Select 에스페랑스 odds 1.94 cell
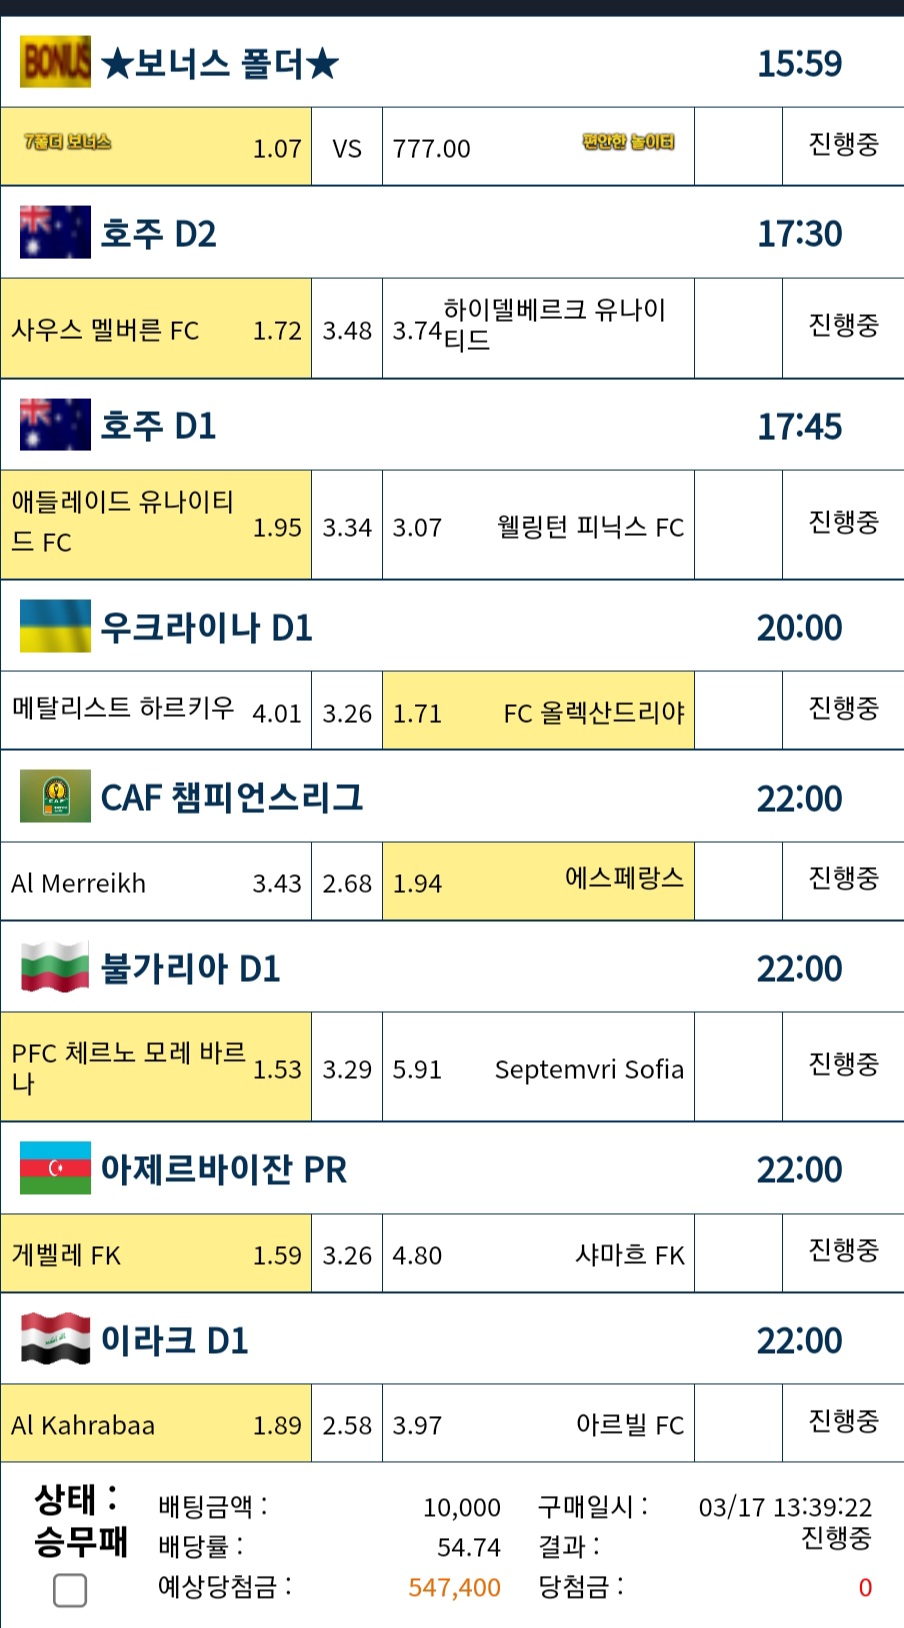 point(538,881)
